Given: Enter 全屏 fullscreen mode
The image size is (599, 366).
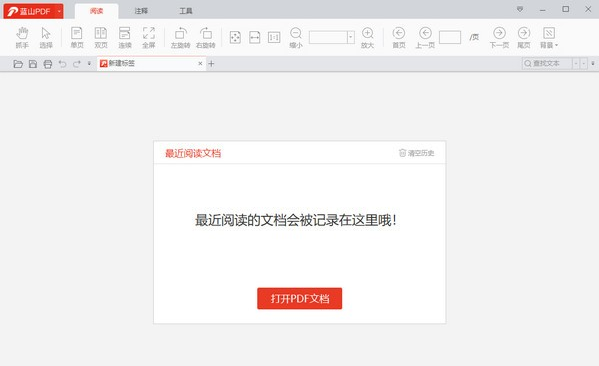Looking at the screenshot, I should pyautogui.click(x=149, y=37).
